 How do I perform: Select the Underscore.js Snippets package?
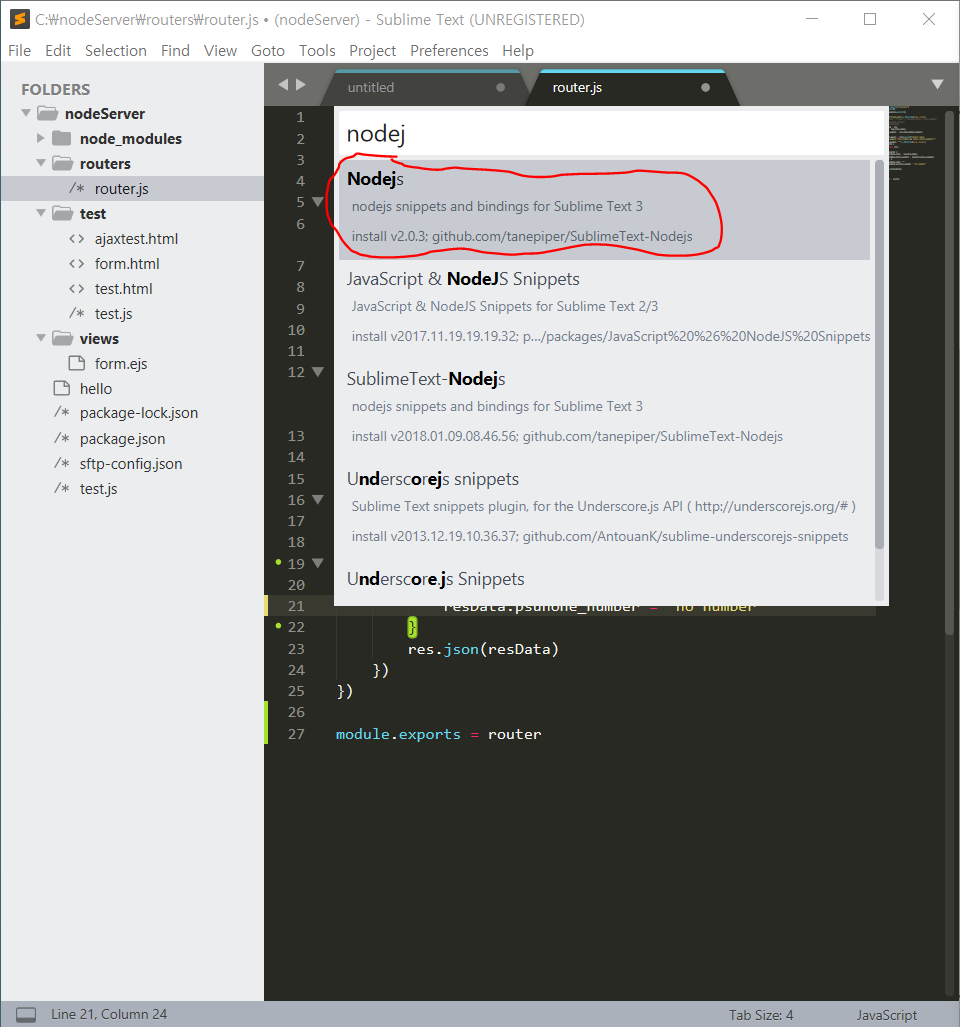coord(604,582)
